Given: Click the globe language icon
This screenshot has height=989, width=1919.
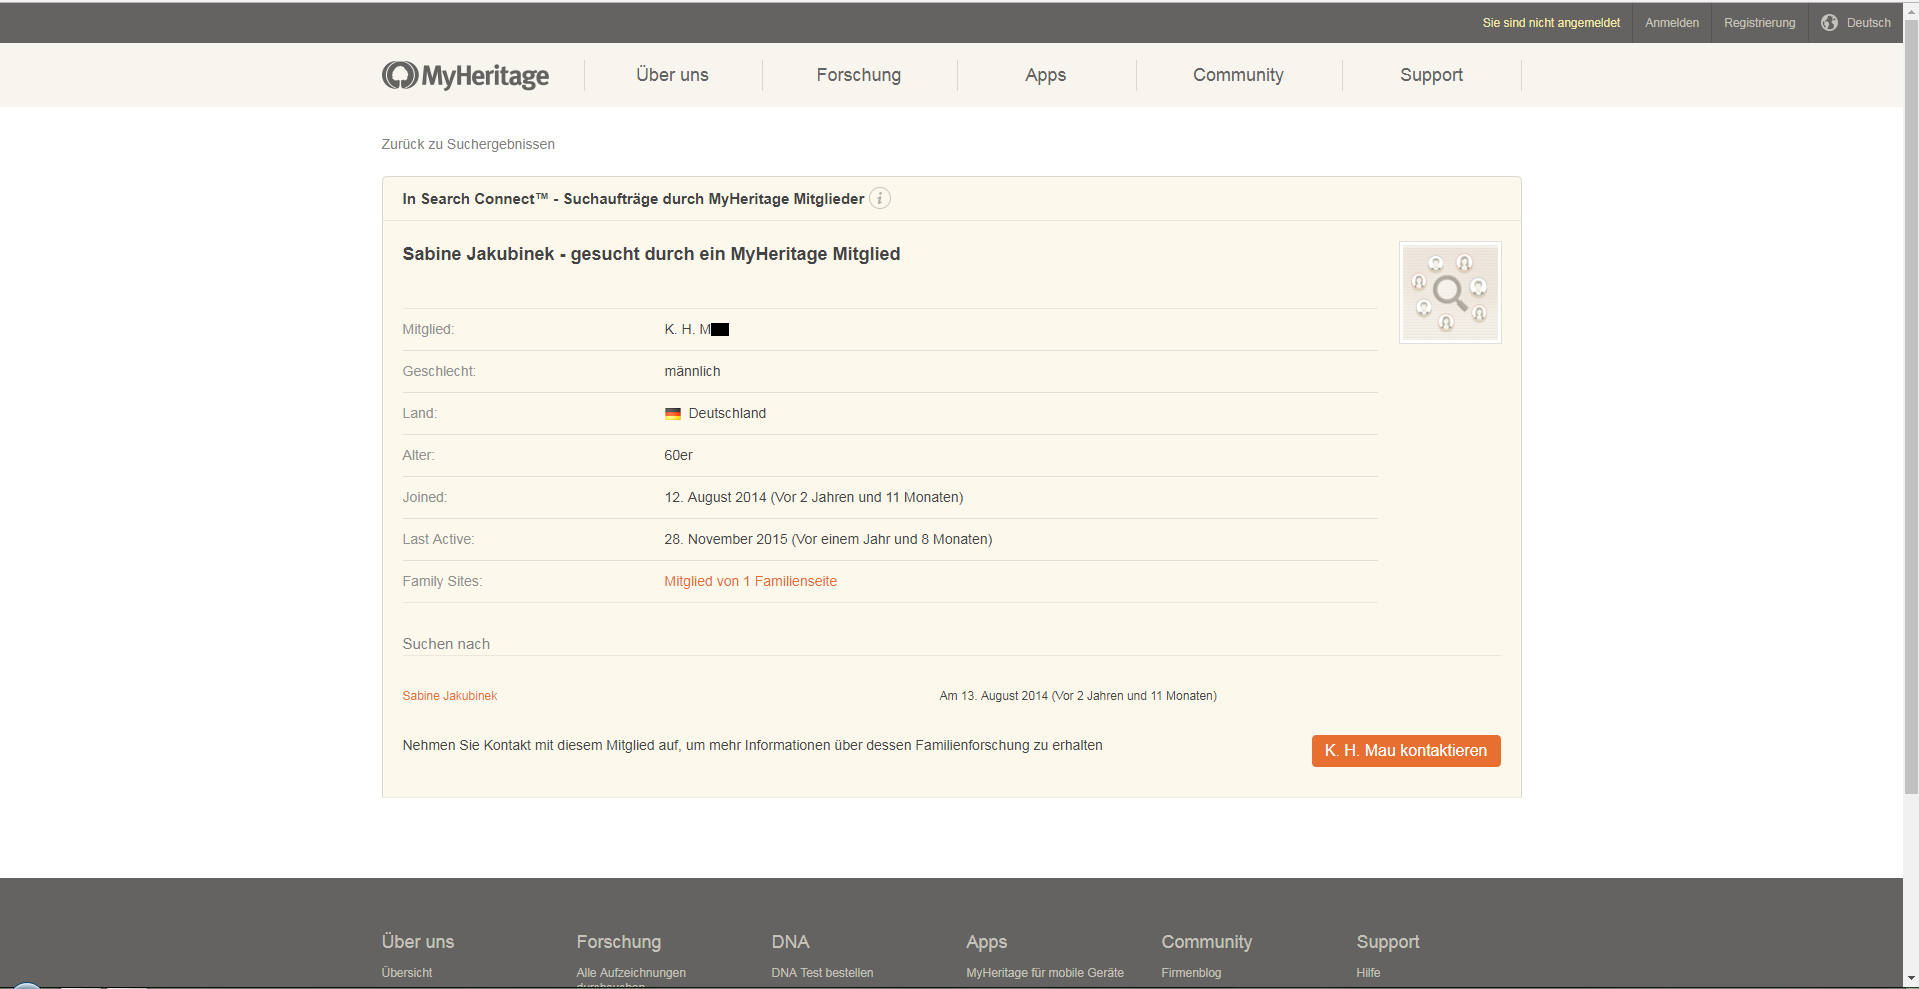Looking at the screenshot, I should 1829,22.
